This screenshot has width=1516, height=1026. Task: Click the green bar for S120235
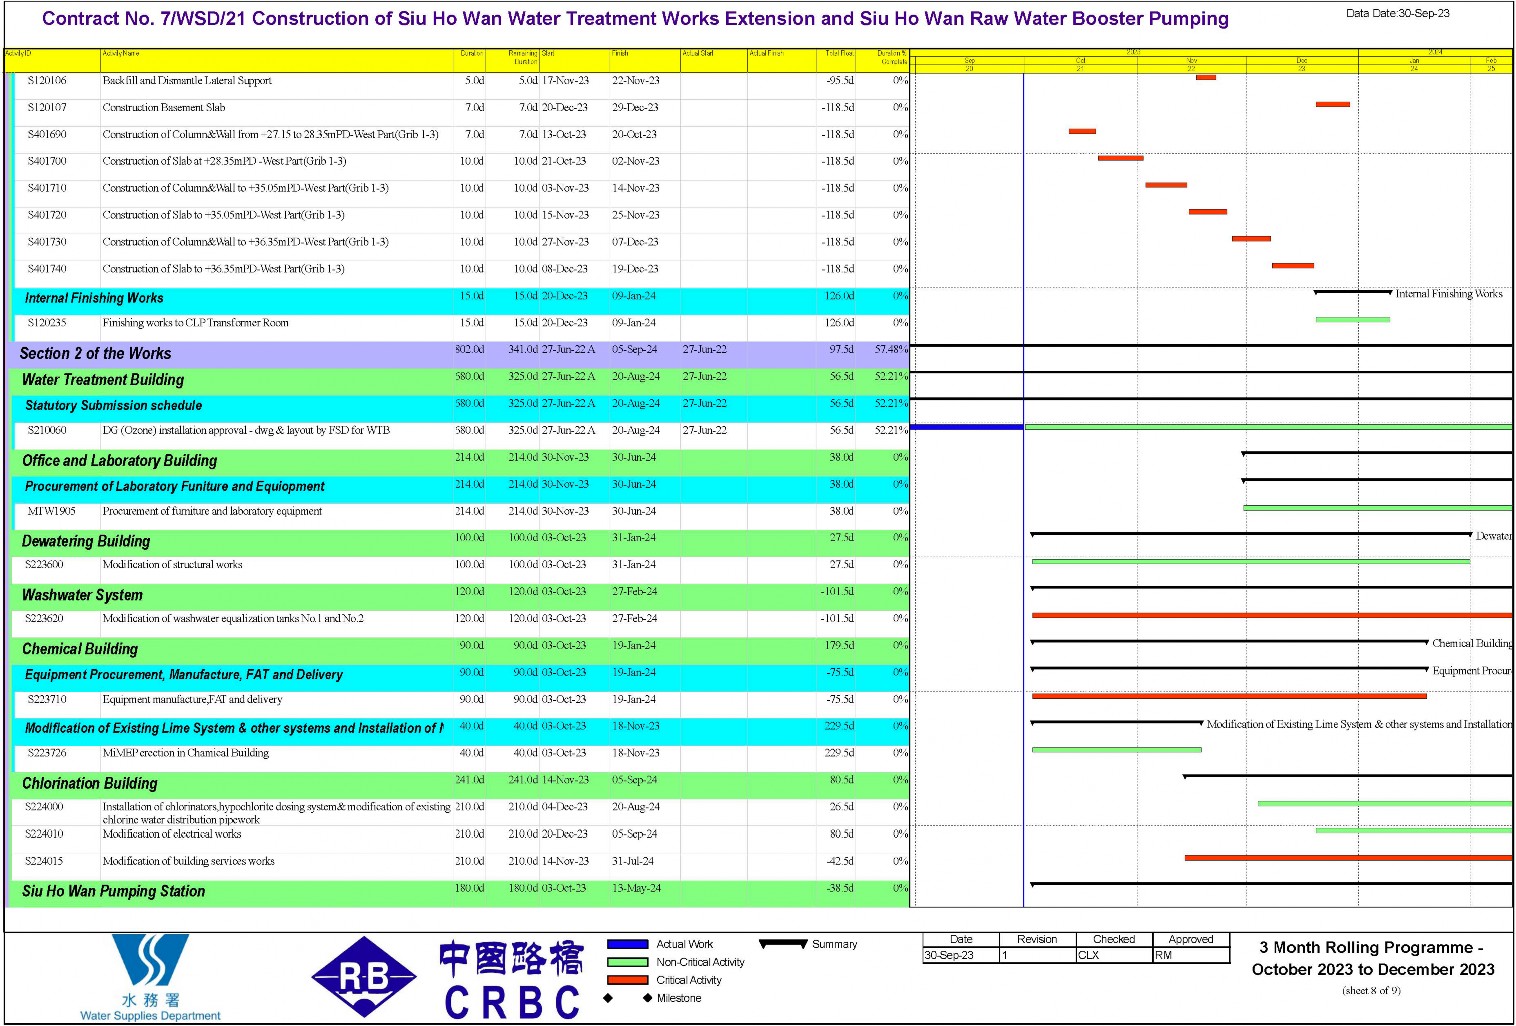[1353, 321]
